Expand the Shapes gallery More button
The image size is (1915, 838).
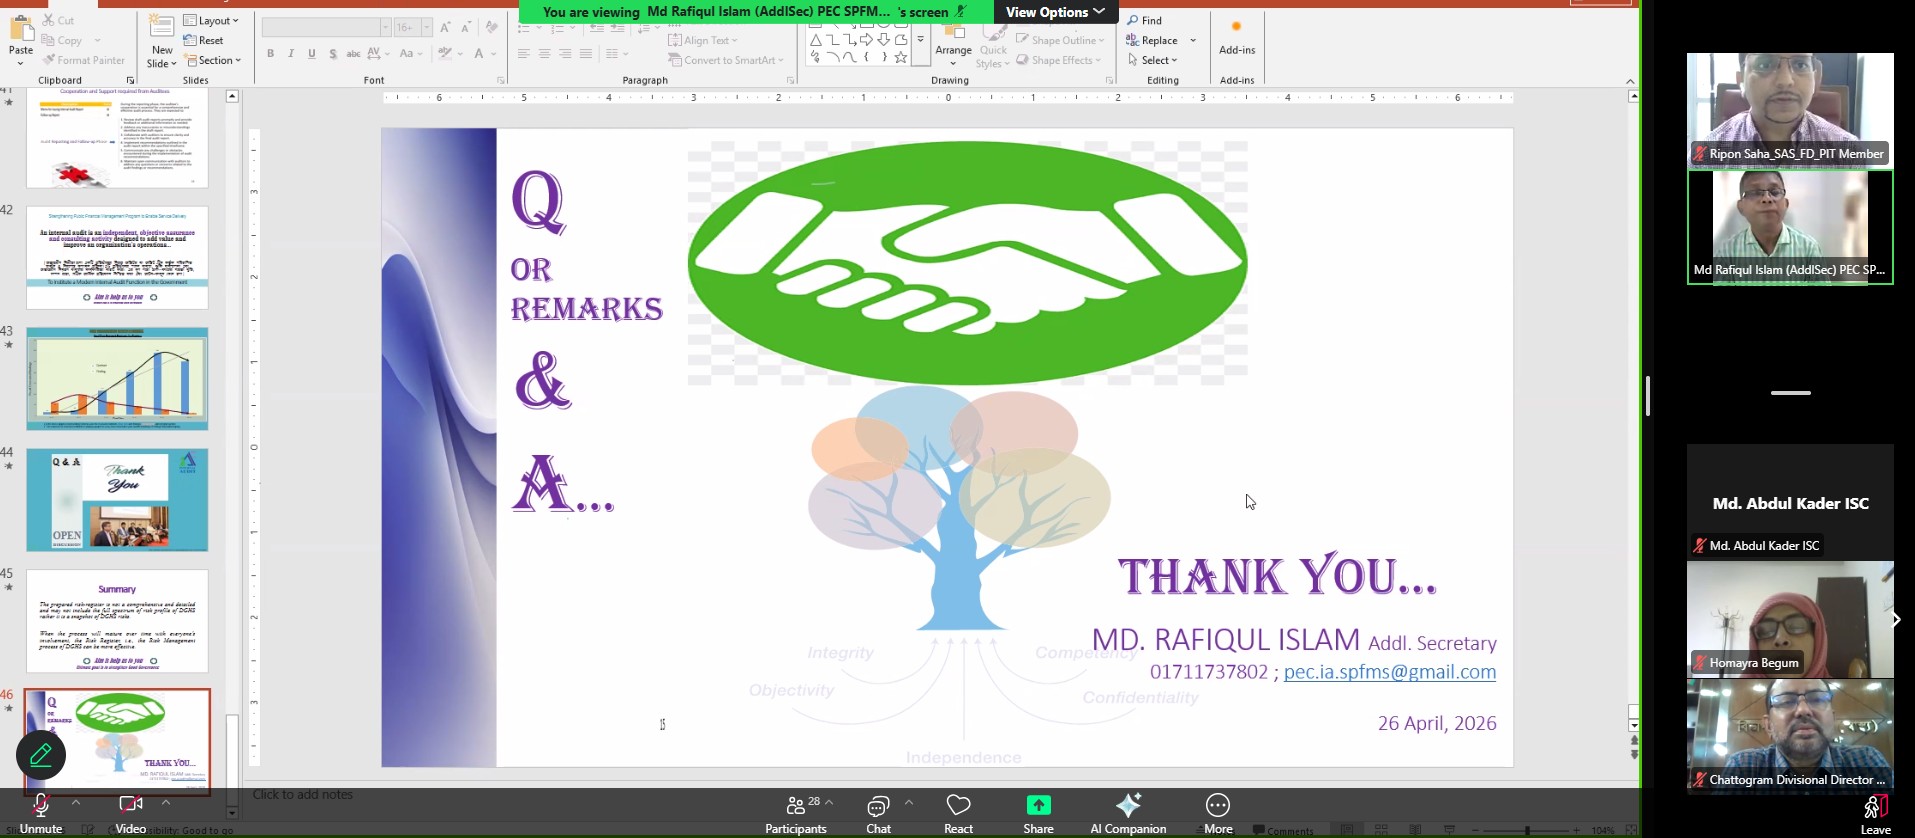[x=920, y=40]
